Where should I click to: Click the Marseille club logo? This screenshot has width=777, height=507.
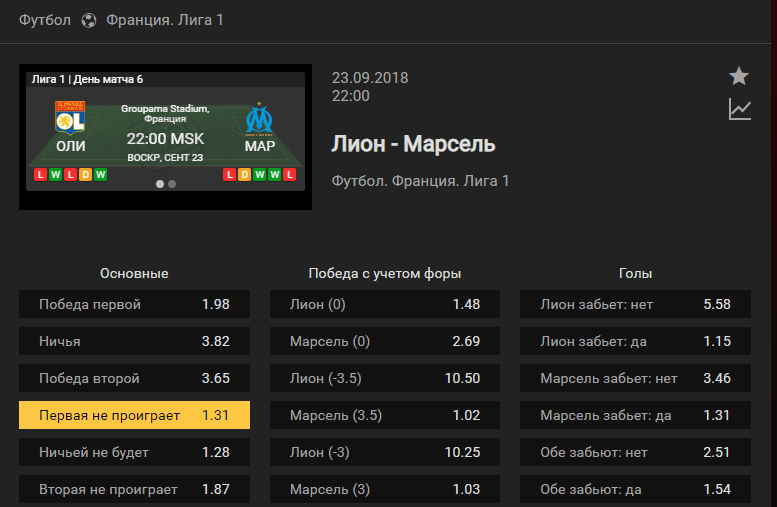click(x=259, y=119)
